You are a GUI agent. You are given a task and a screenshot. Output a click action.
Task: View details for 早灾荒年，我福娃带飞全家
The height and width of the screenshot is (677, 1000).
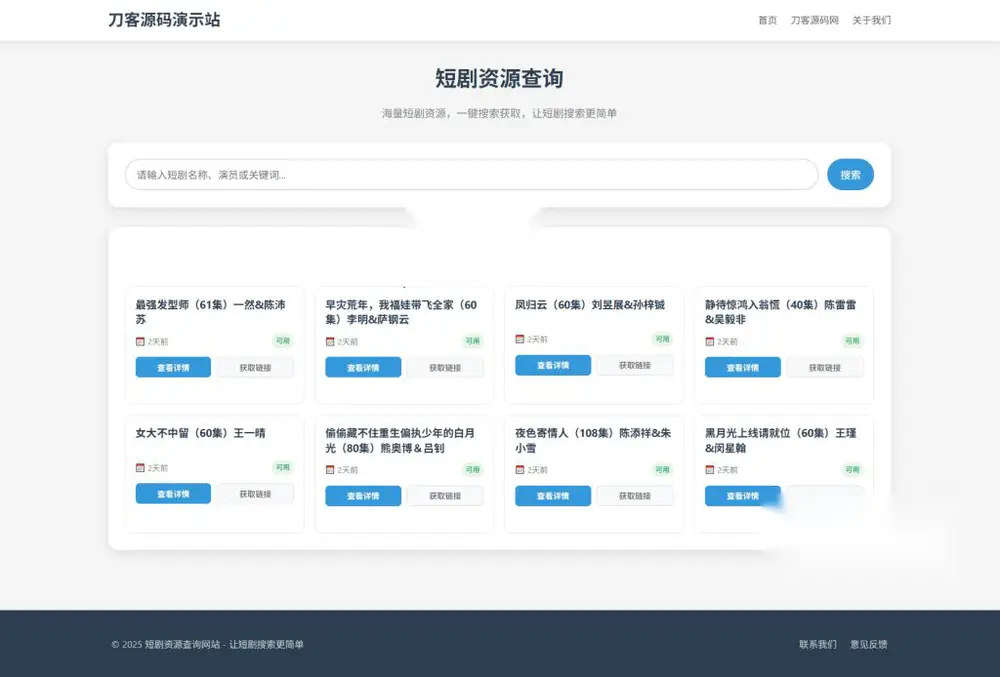click(x=363, y=367)
